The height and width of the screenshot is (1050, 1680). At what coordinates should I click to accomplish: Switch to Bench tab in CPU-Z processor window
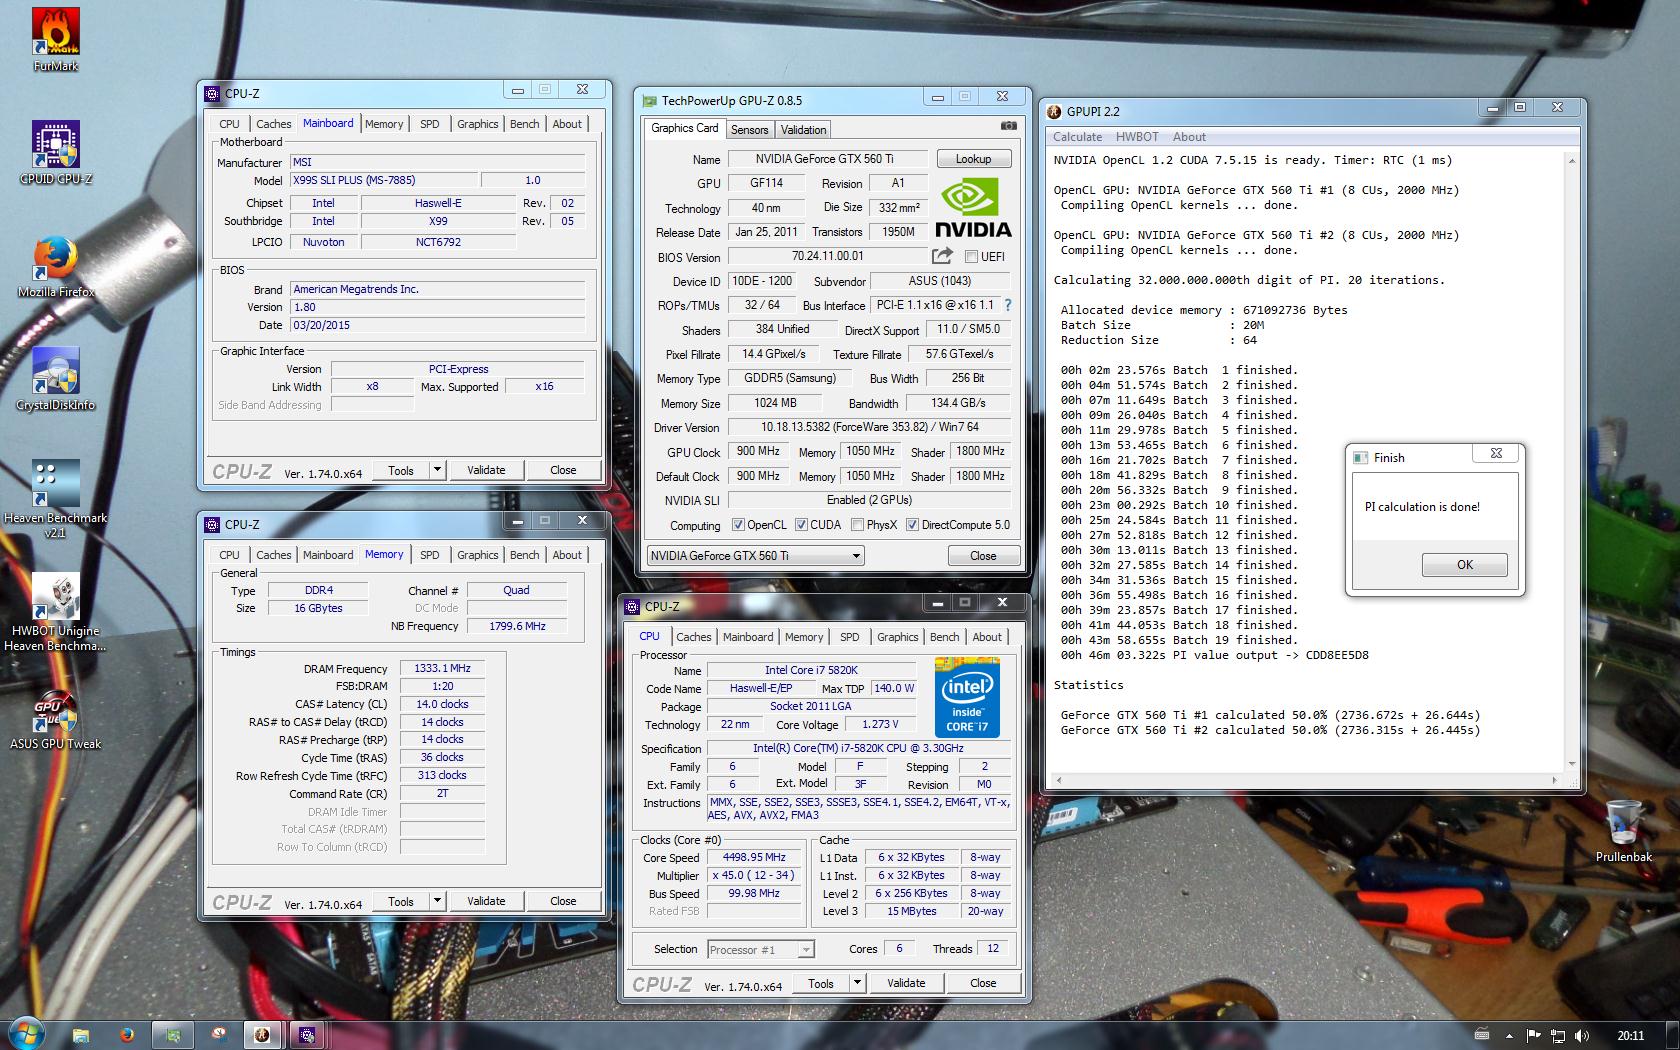coord(944,637)
